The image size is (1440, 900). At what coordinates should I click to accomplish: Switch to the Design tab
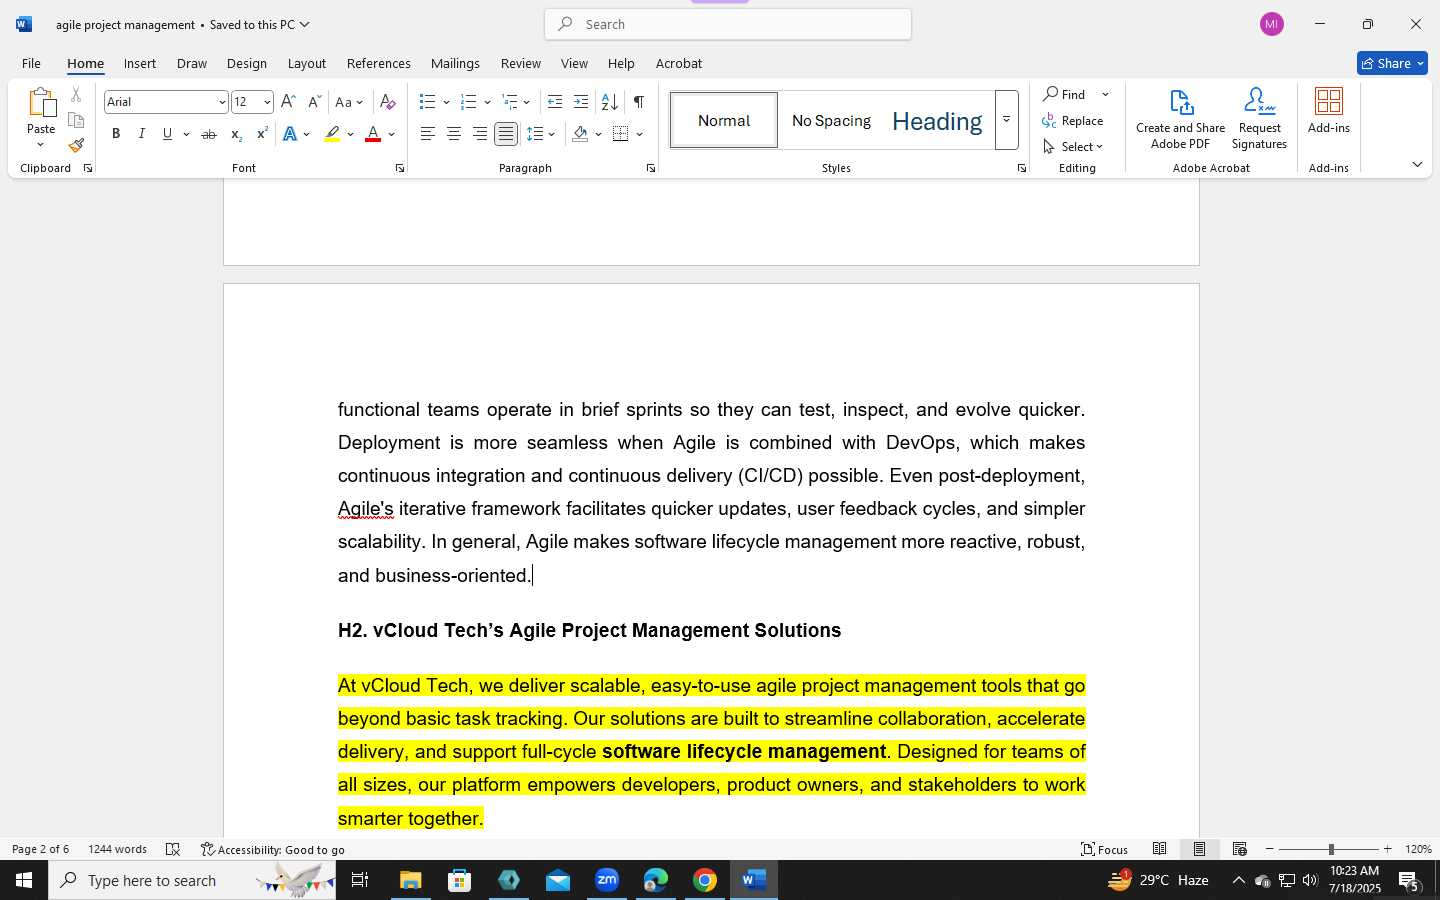coord(246,63)
